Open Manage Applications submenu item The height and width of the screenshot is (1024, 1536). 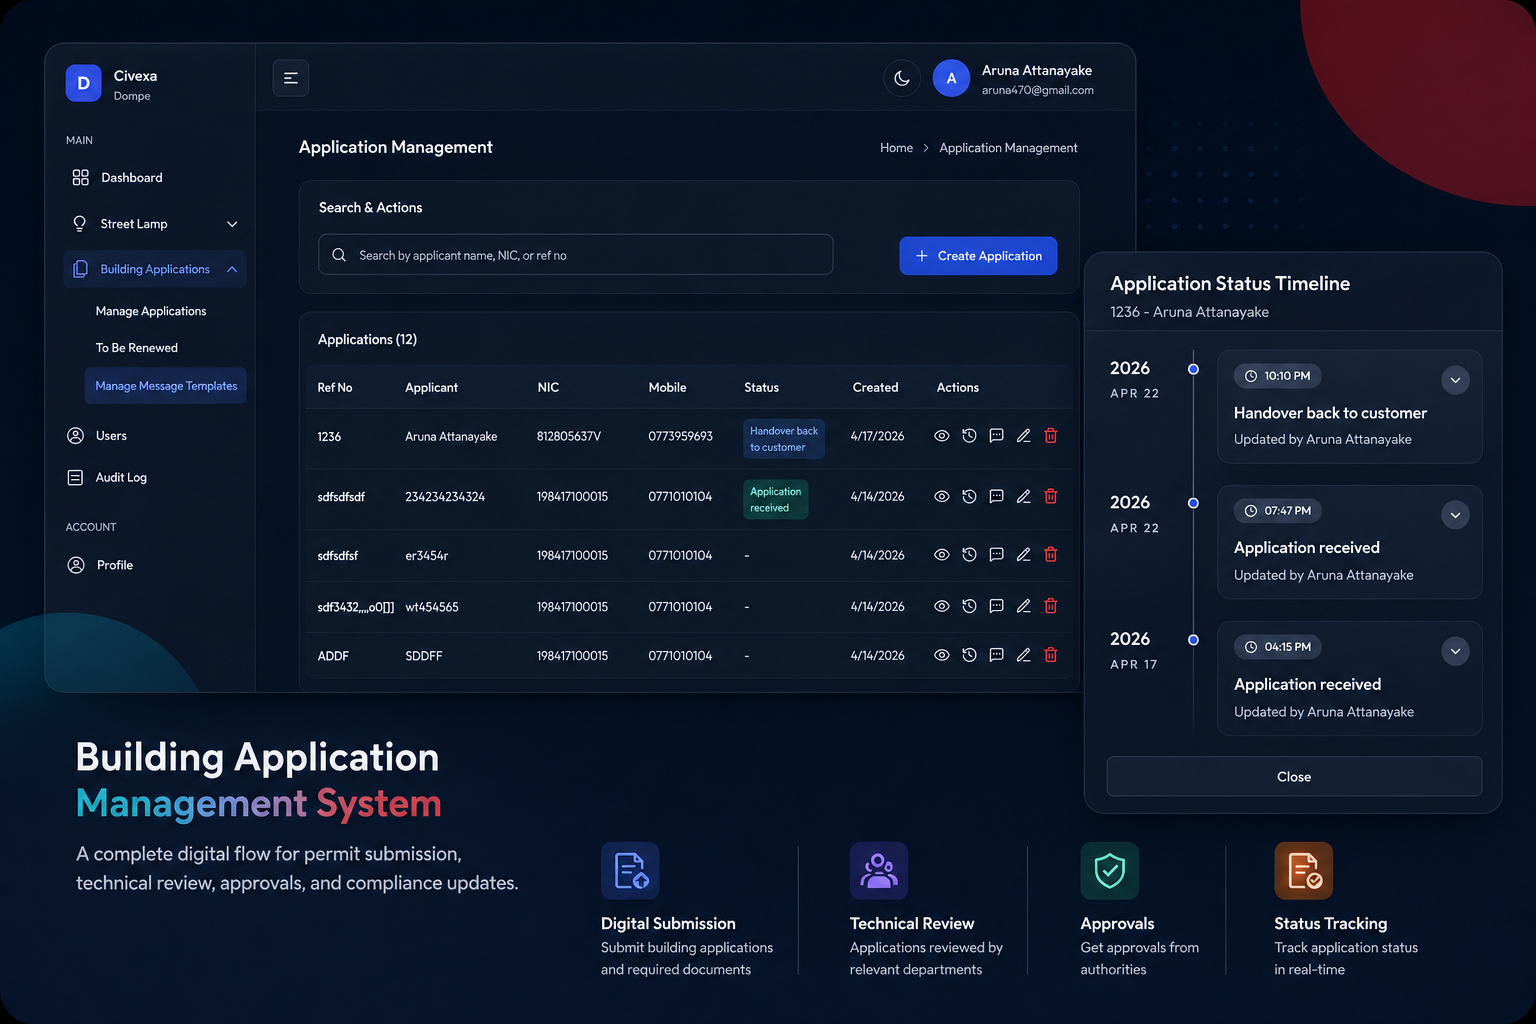pyautogui.click(x=151, y=311)
